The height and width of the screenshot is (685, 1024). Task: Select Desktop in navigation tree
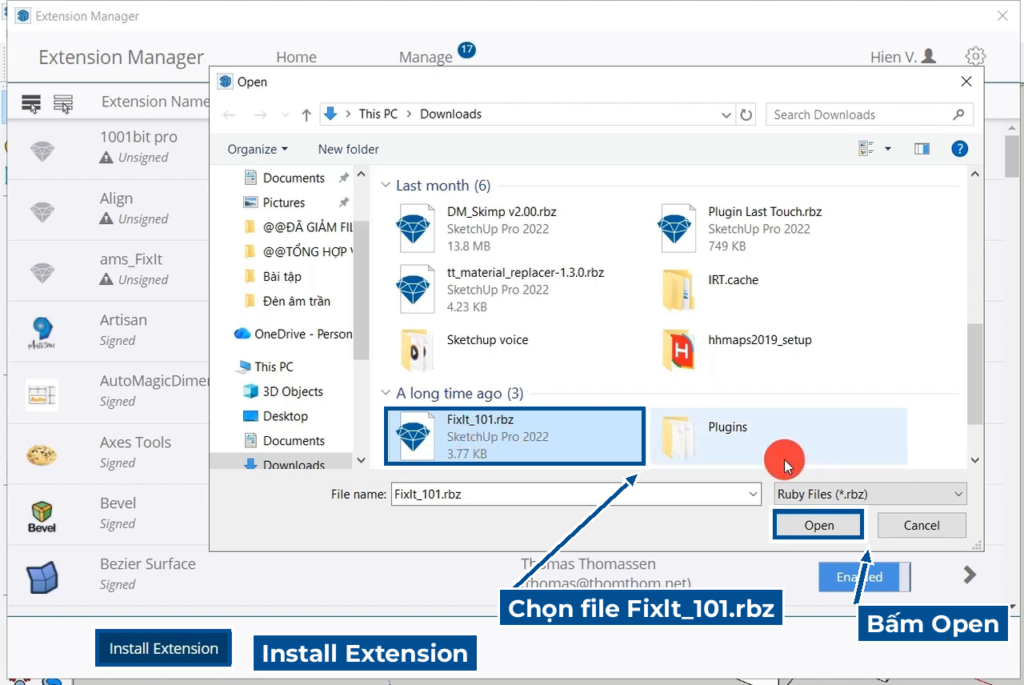point(285,416)
